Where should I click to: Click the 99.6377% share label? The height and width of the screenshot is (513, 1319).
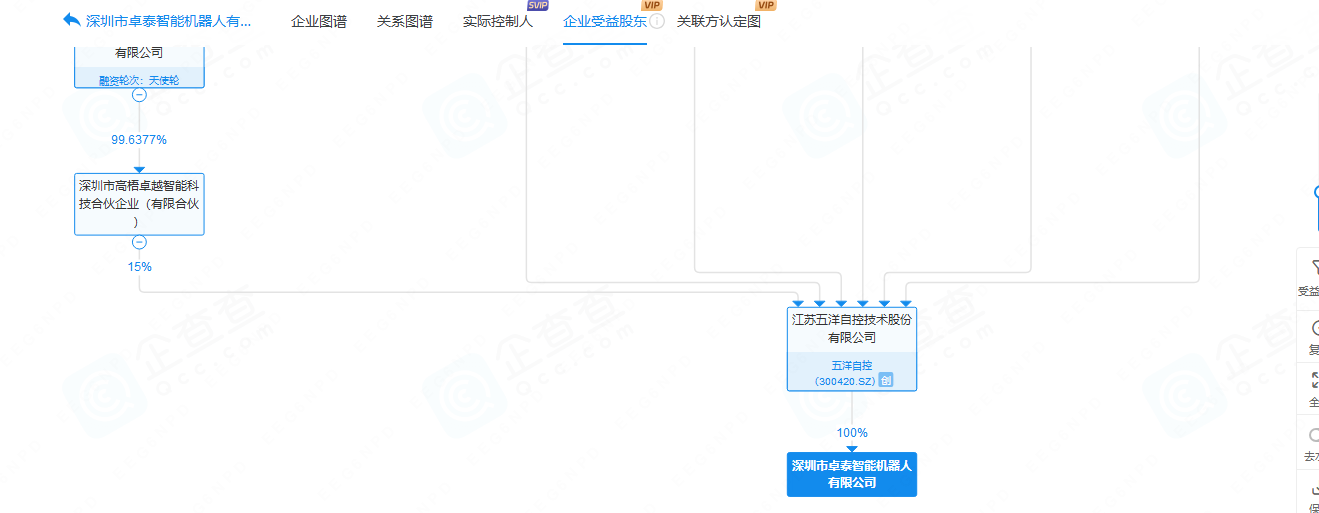[x=139, y=140]
